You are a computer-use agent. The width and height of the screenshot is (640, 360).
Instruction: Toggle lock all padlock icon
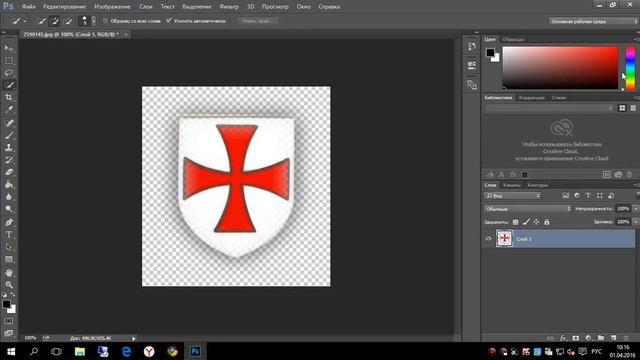pos(547,222)
